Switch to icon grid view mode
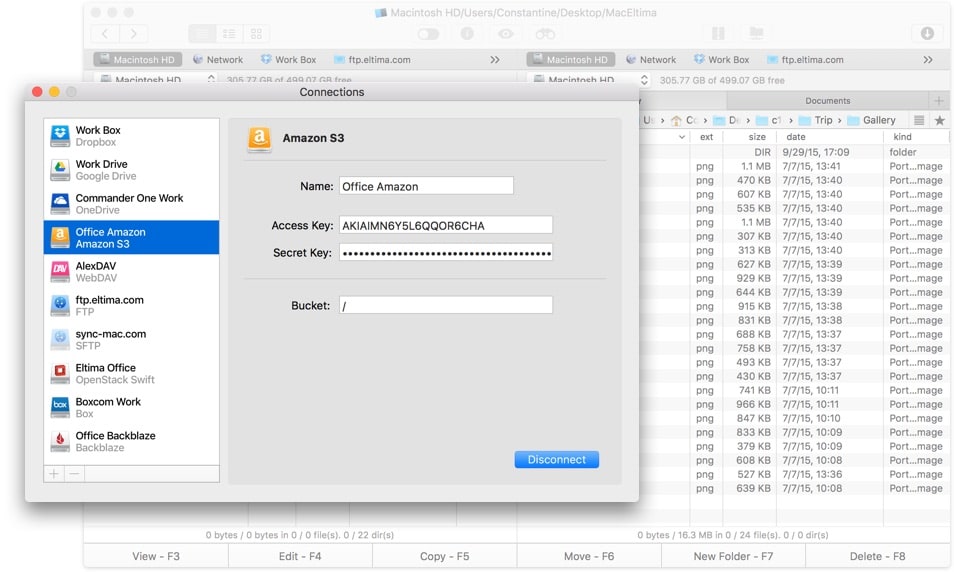 [x=256, y=33]
